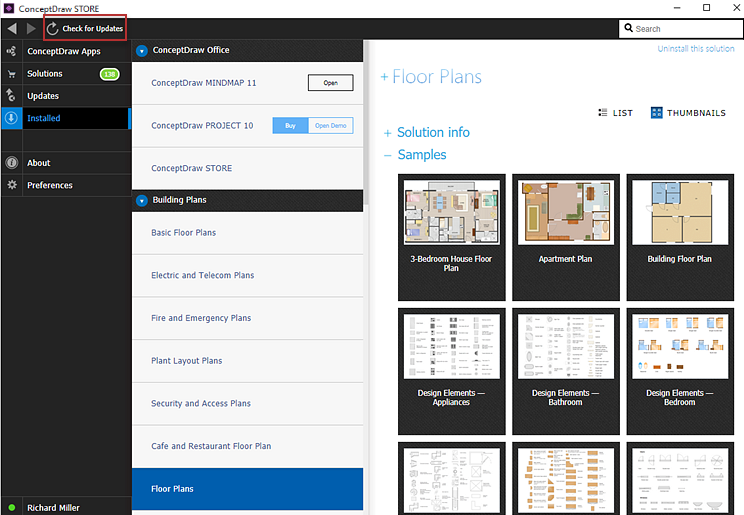
Task: Switch to LIST view mode
Action: click(x=615, y=113)
